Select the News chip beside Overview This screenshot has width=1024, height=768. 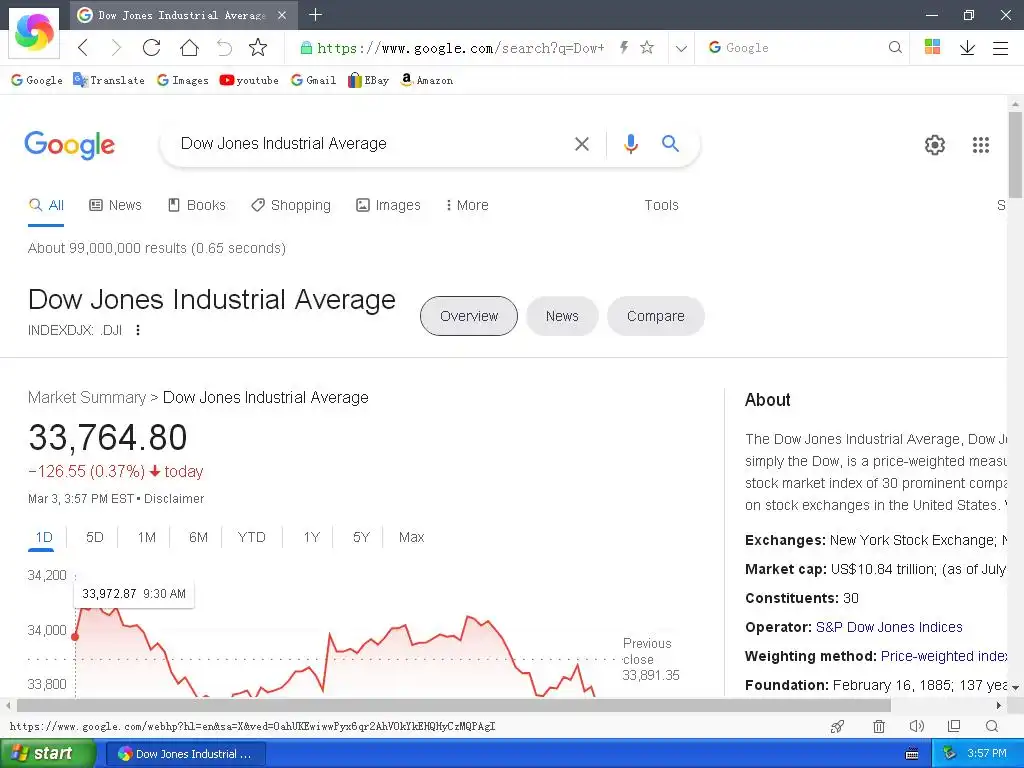[x=562, y=316]
